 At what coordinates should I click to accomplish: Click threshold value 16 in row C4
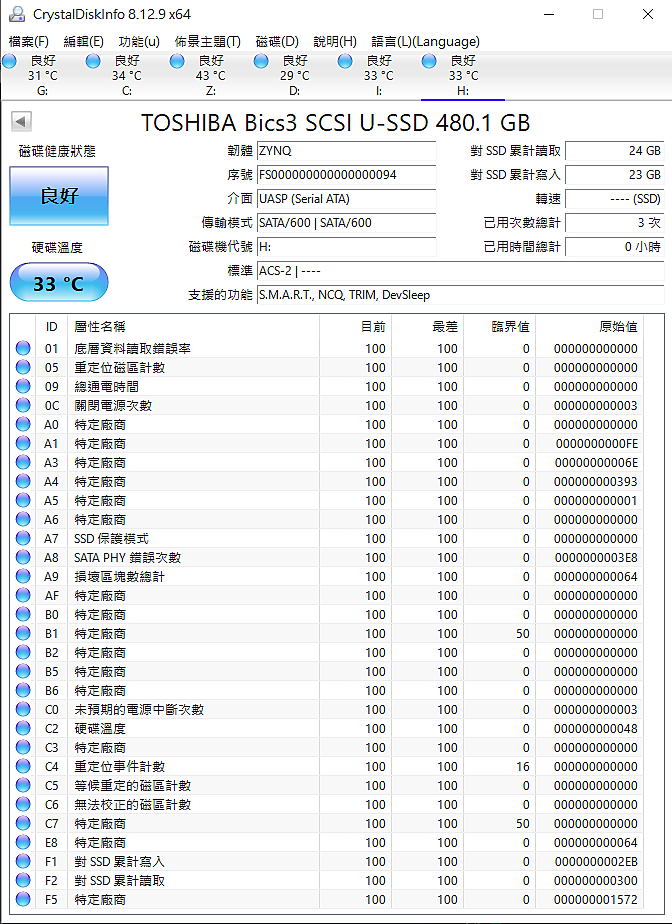point(522,767)
